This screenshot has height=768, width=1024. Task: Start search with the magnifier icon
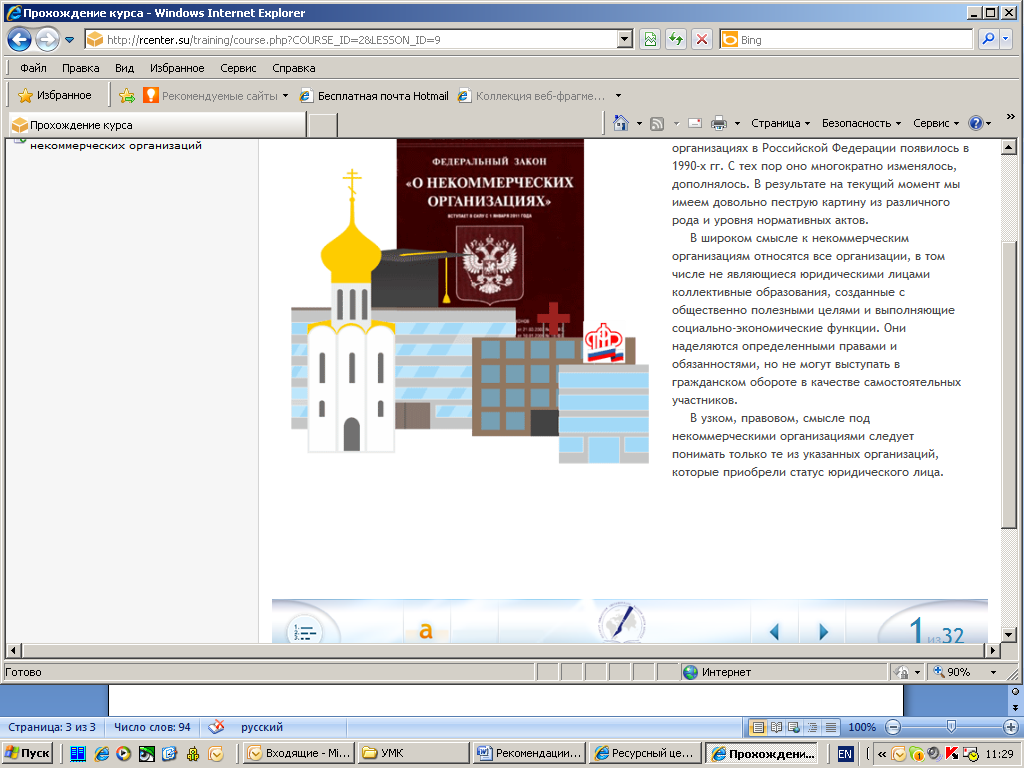989,40
